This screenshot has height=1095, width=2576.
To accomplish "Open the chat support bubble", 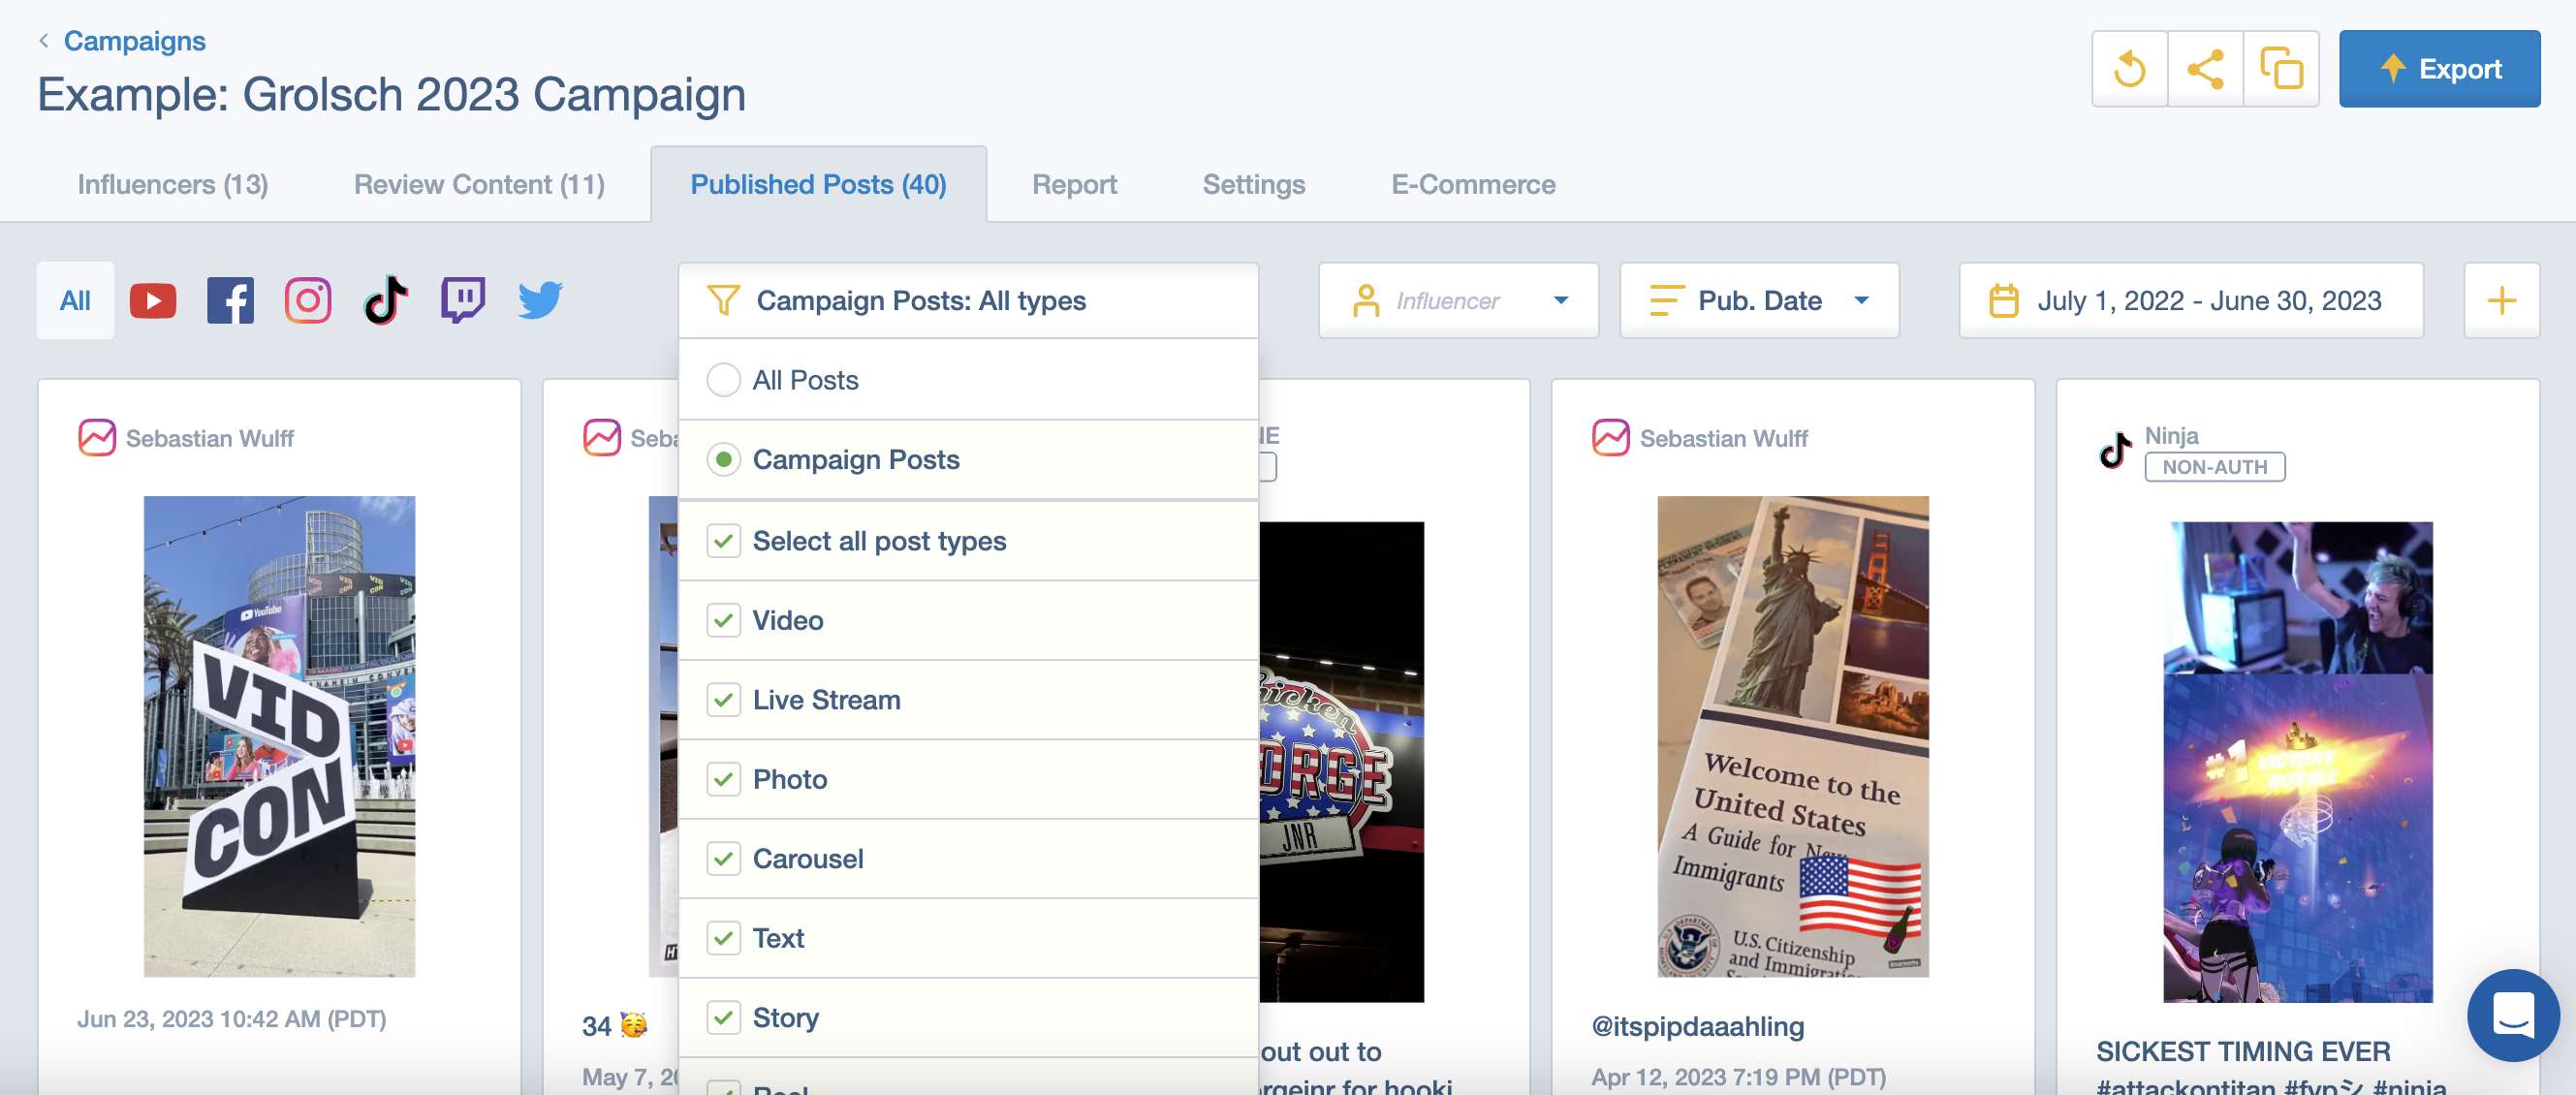I will point(2513,1015).
